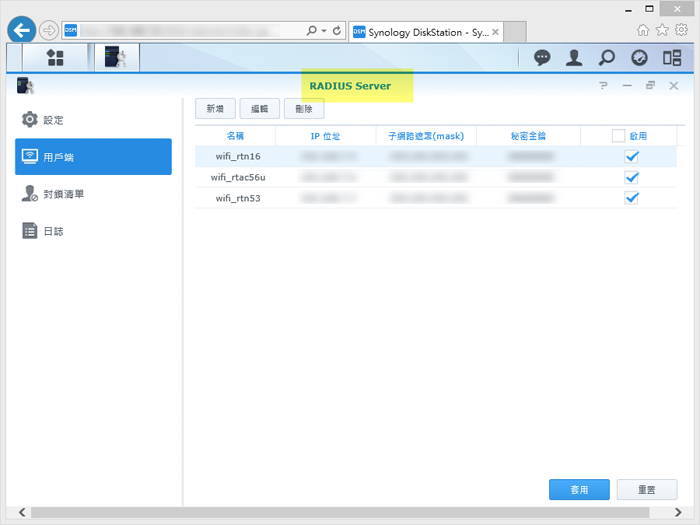Open the 設定 settings section
700x525 pixels.
point(93,120)
